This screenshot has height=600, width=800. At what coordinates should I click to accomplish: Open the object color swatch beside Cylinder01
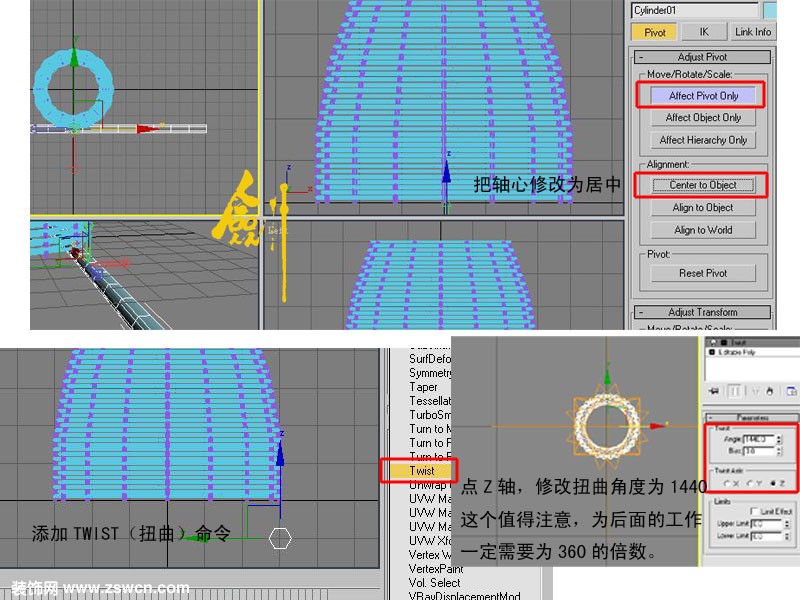click(x=770, y=10)
